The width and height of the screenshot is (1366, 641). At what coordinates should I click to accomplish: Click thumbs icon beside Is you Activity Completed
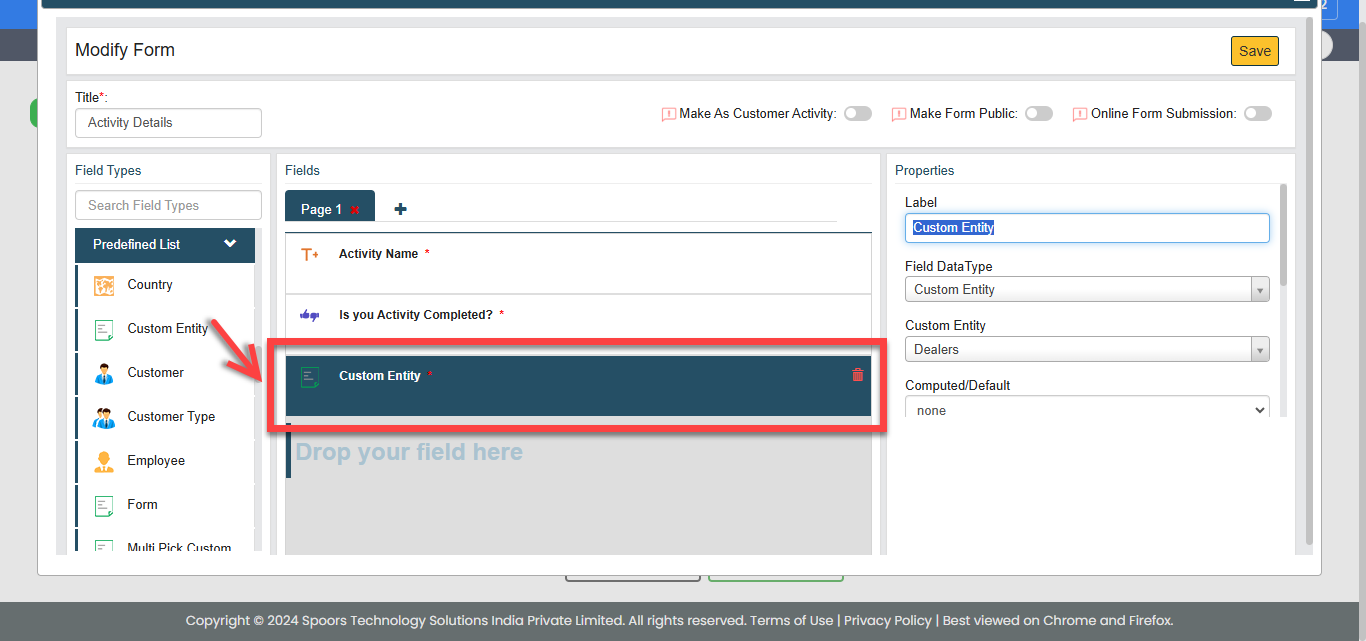tap(310, 315)
